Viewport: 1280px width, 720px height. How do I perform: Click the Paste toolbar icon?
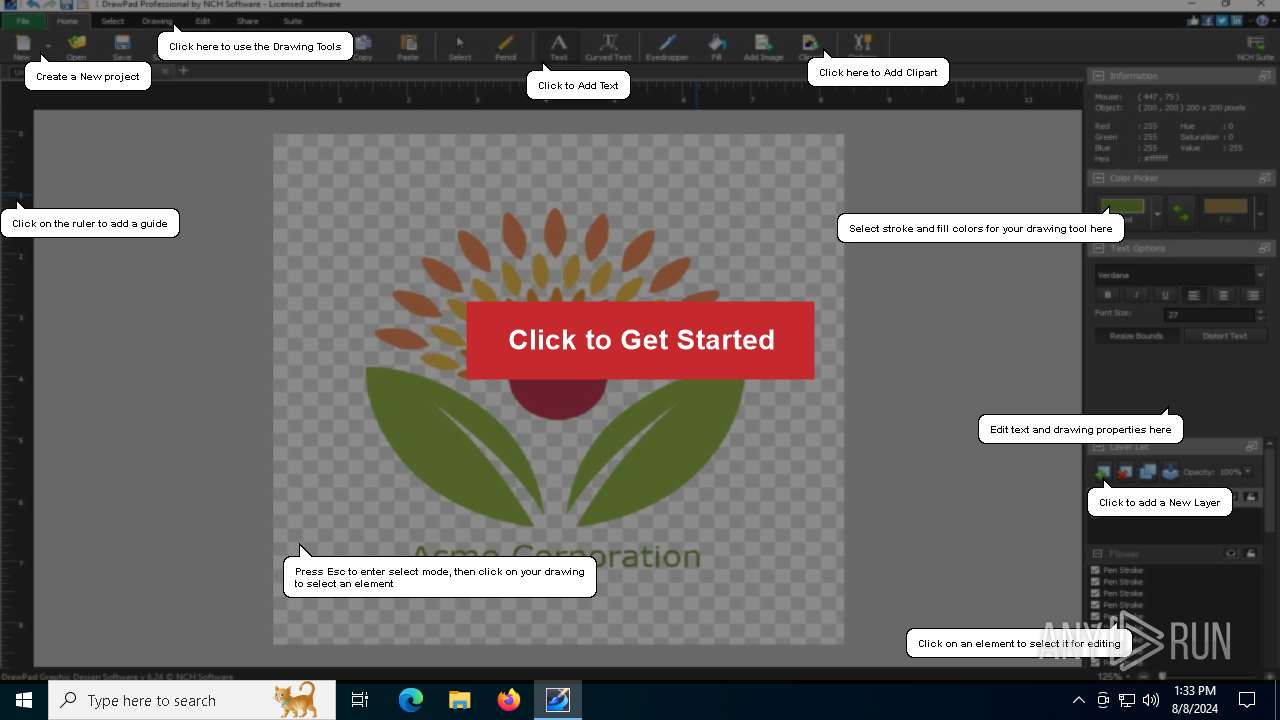[408, 46]
